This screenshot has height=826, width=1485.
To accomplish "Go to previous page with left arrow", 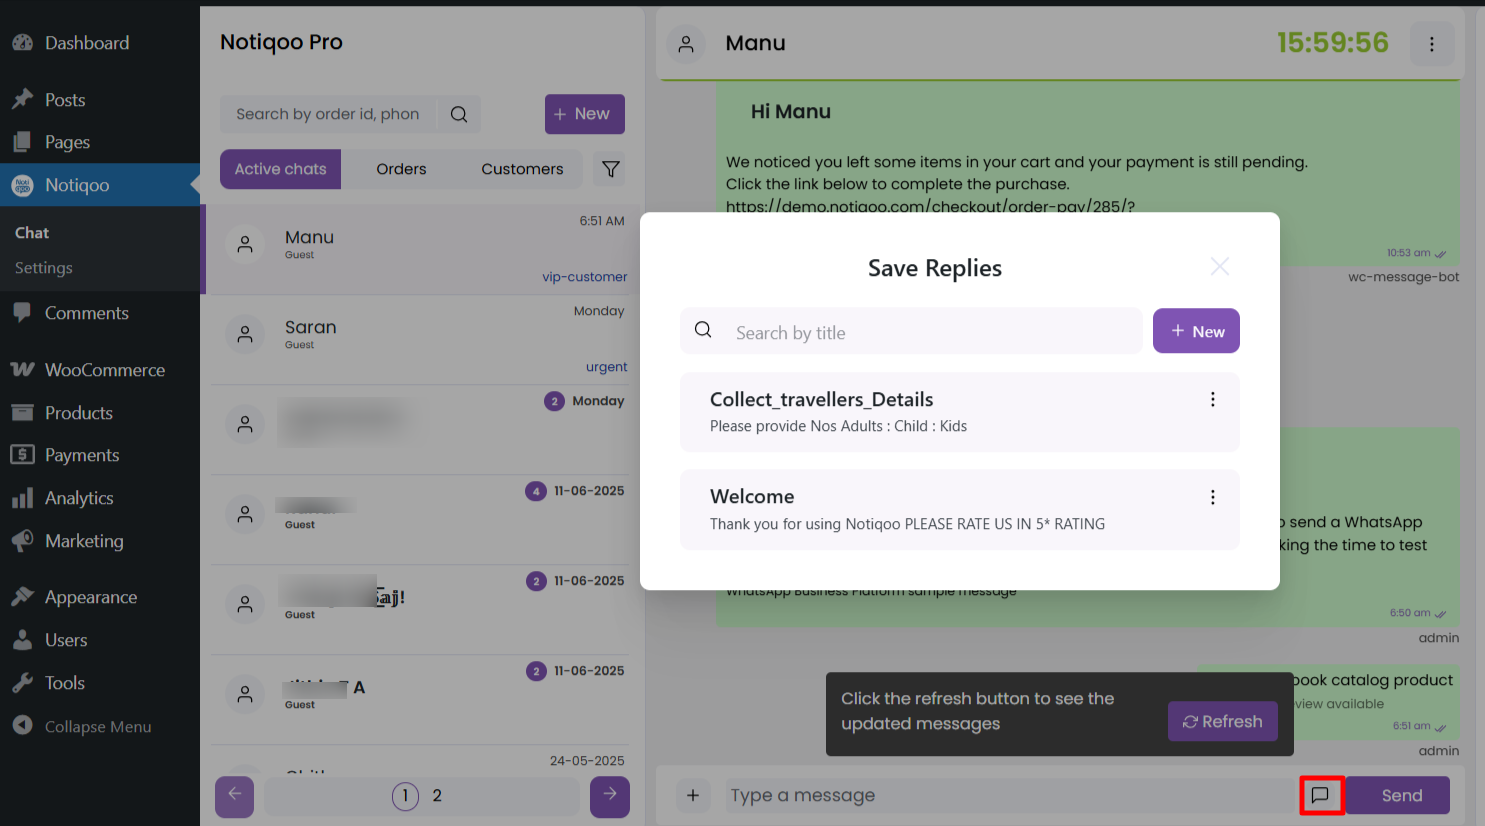I will [x=235, y=796].
